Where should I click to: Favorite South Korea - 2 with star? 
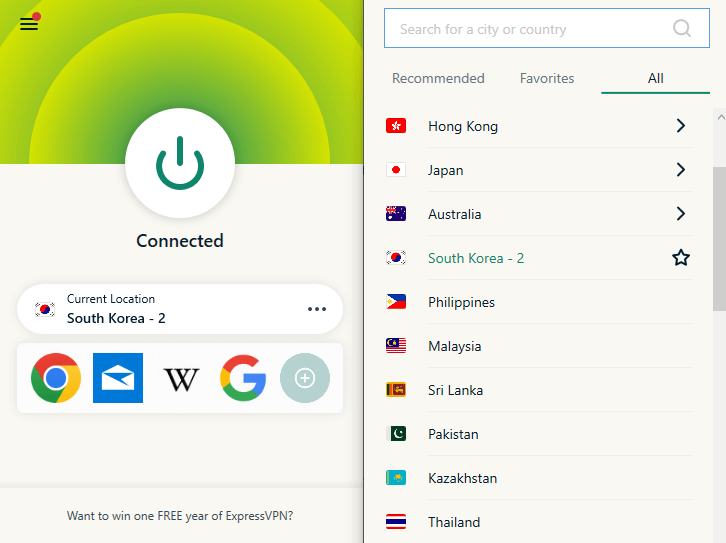(681, 257)
